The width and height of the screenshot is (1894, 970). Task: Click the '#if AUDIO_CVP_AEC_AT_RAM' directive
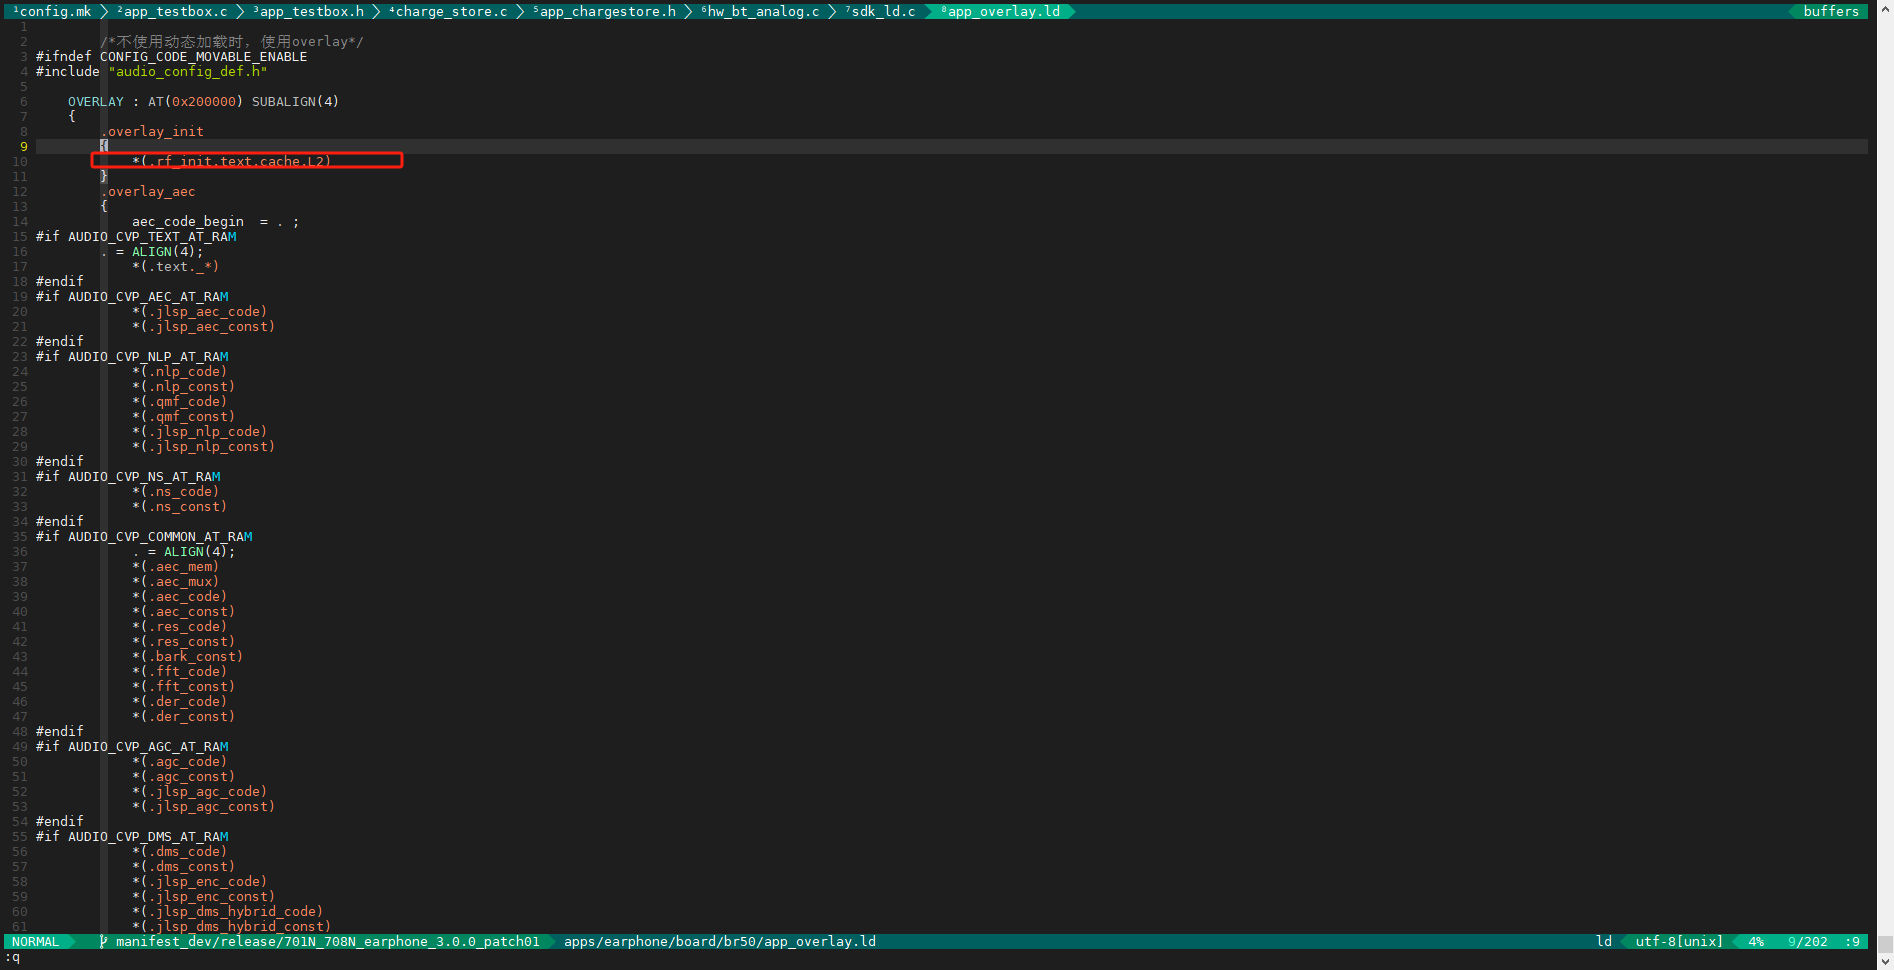(x=132, y=297)
